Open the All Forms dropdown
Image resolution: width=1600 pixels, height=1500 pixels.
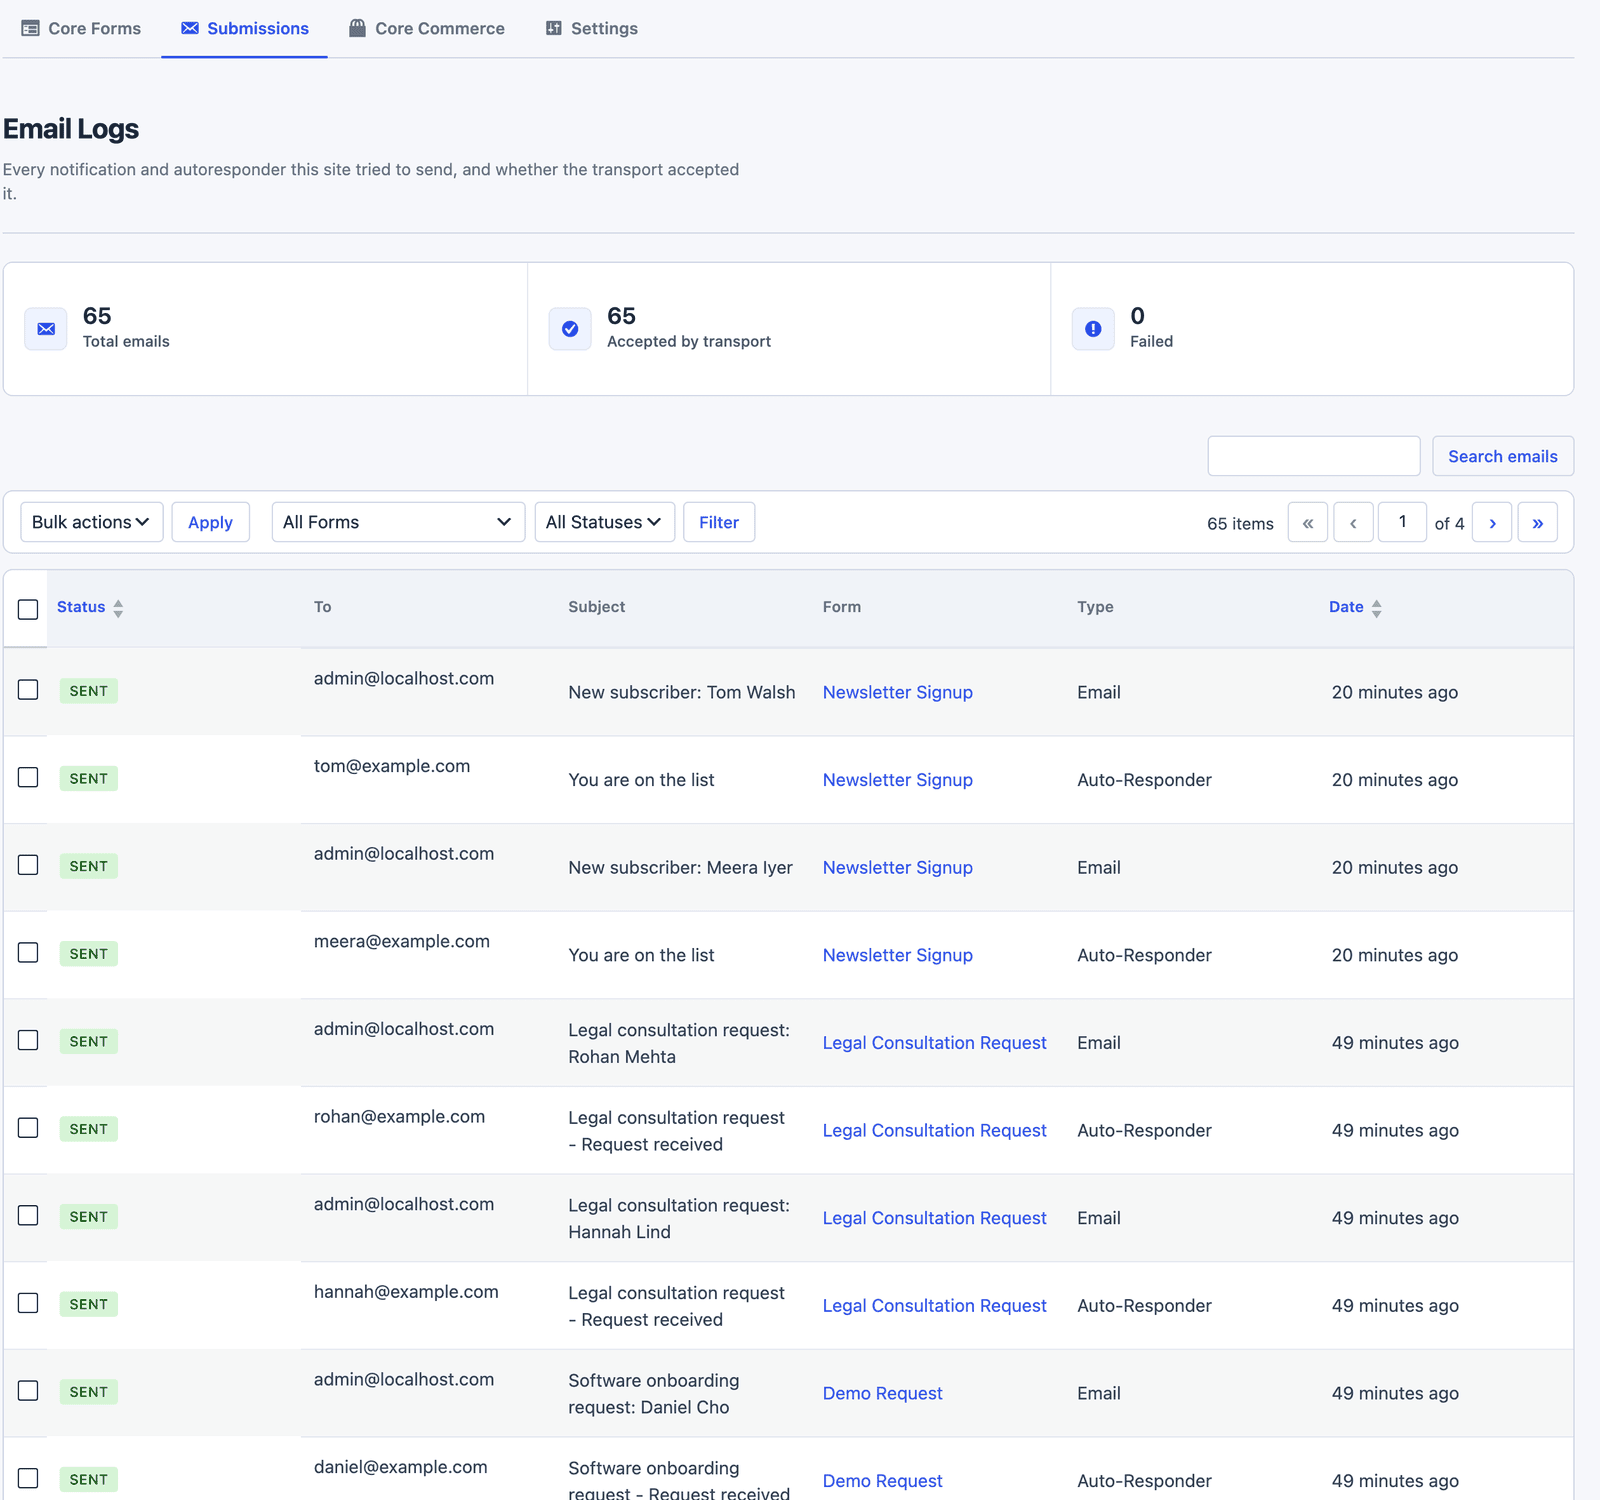point(398,522)
